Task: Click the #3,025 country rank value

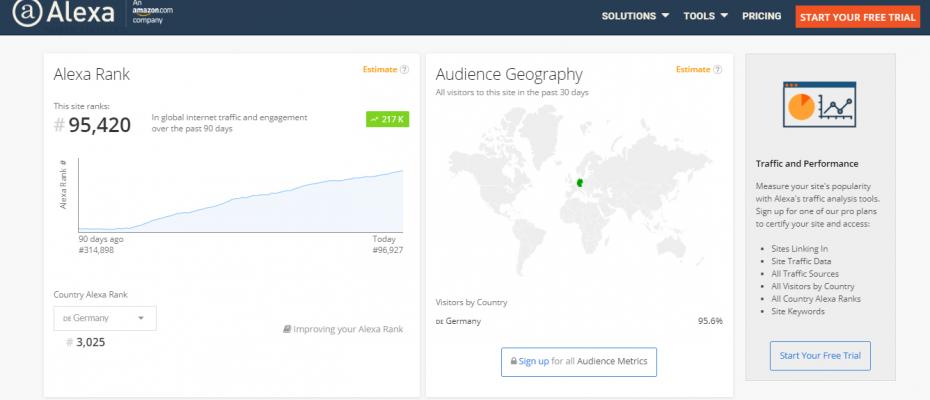Action: [x=85, y=342]
